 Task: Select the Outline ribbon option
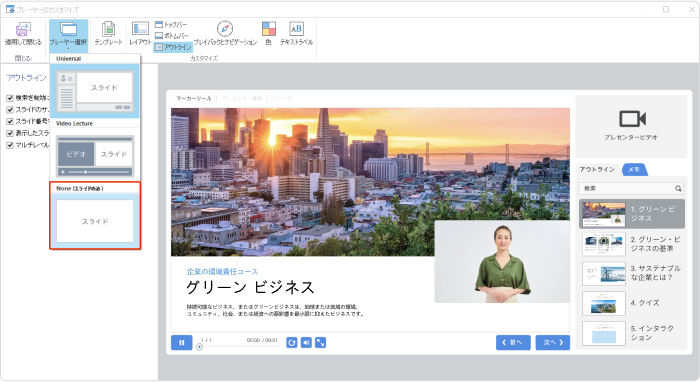point(173,47)
